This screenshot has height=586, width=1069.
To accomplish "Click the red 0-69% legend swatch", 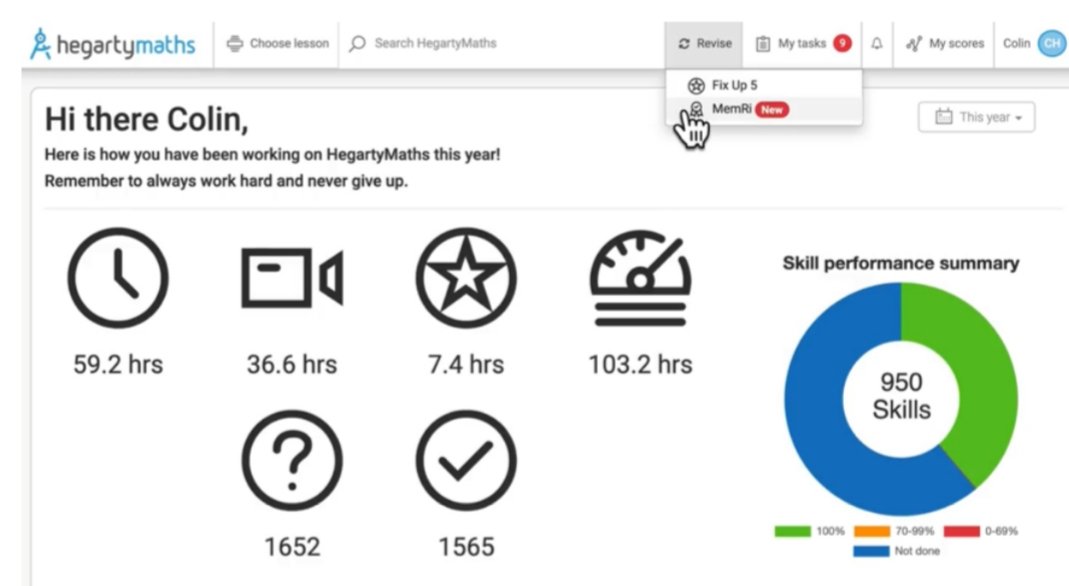I will (962, 531).
